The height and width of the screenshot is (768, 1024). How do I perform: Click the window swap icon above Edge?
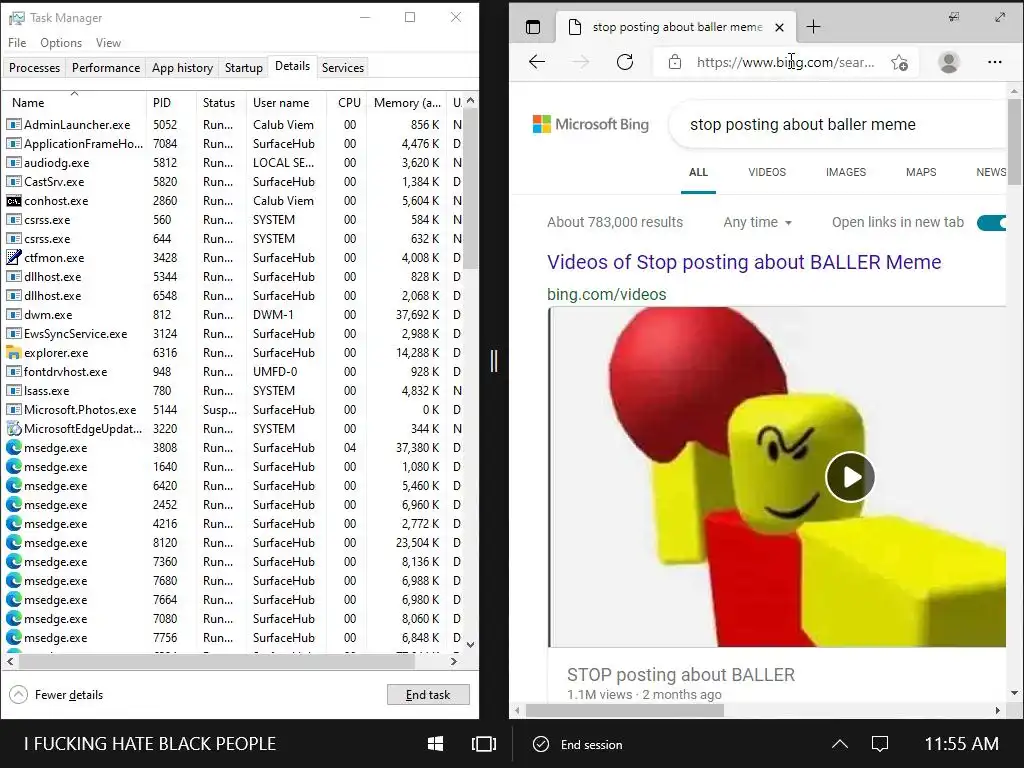click(x=954, y=17)
